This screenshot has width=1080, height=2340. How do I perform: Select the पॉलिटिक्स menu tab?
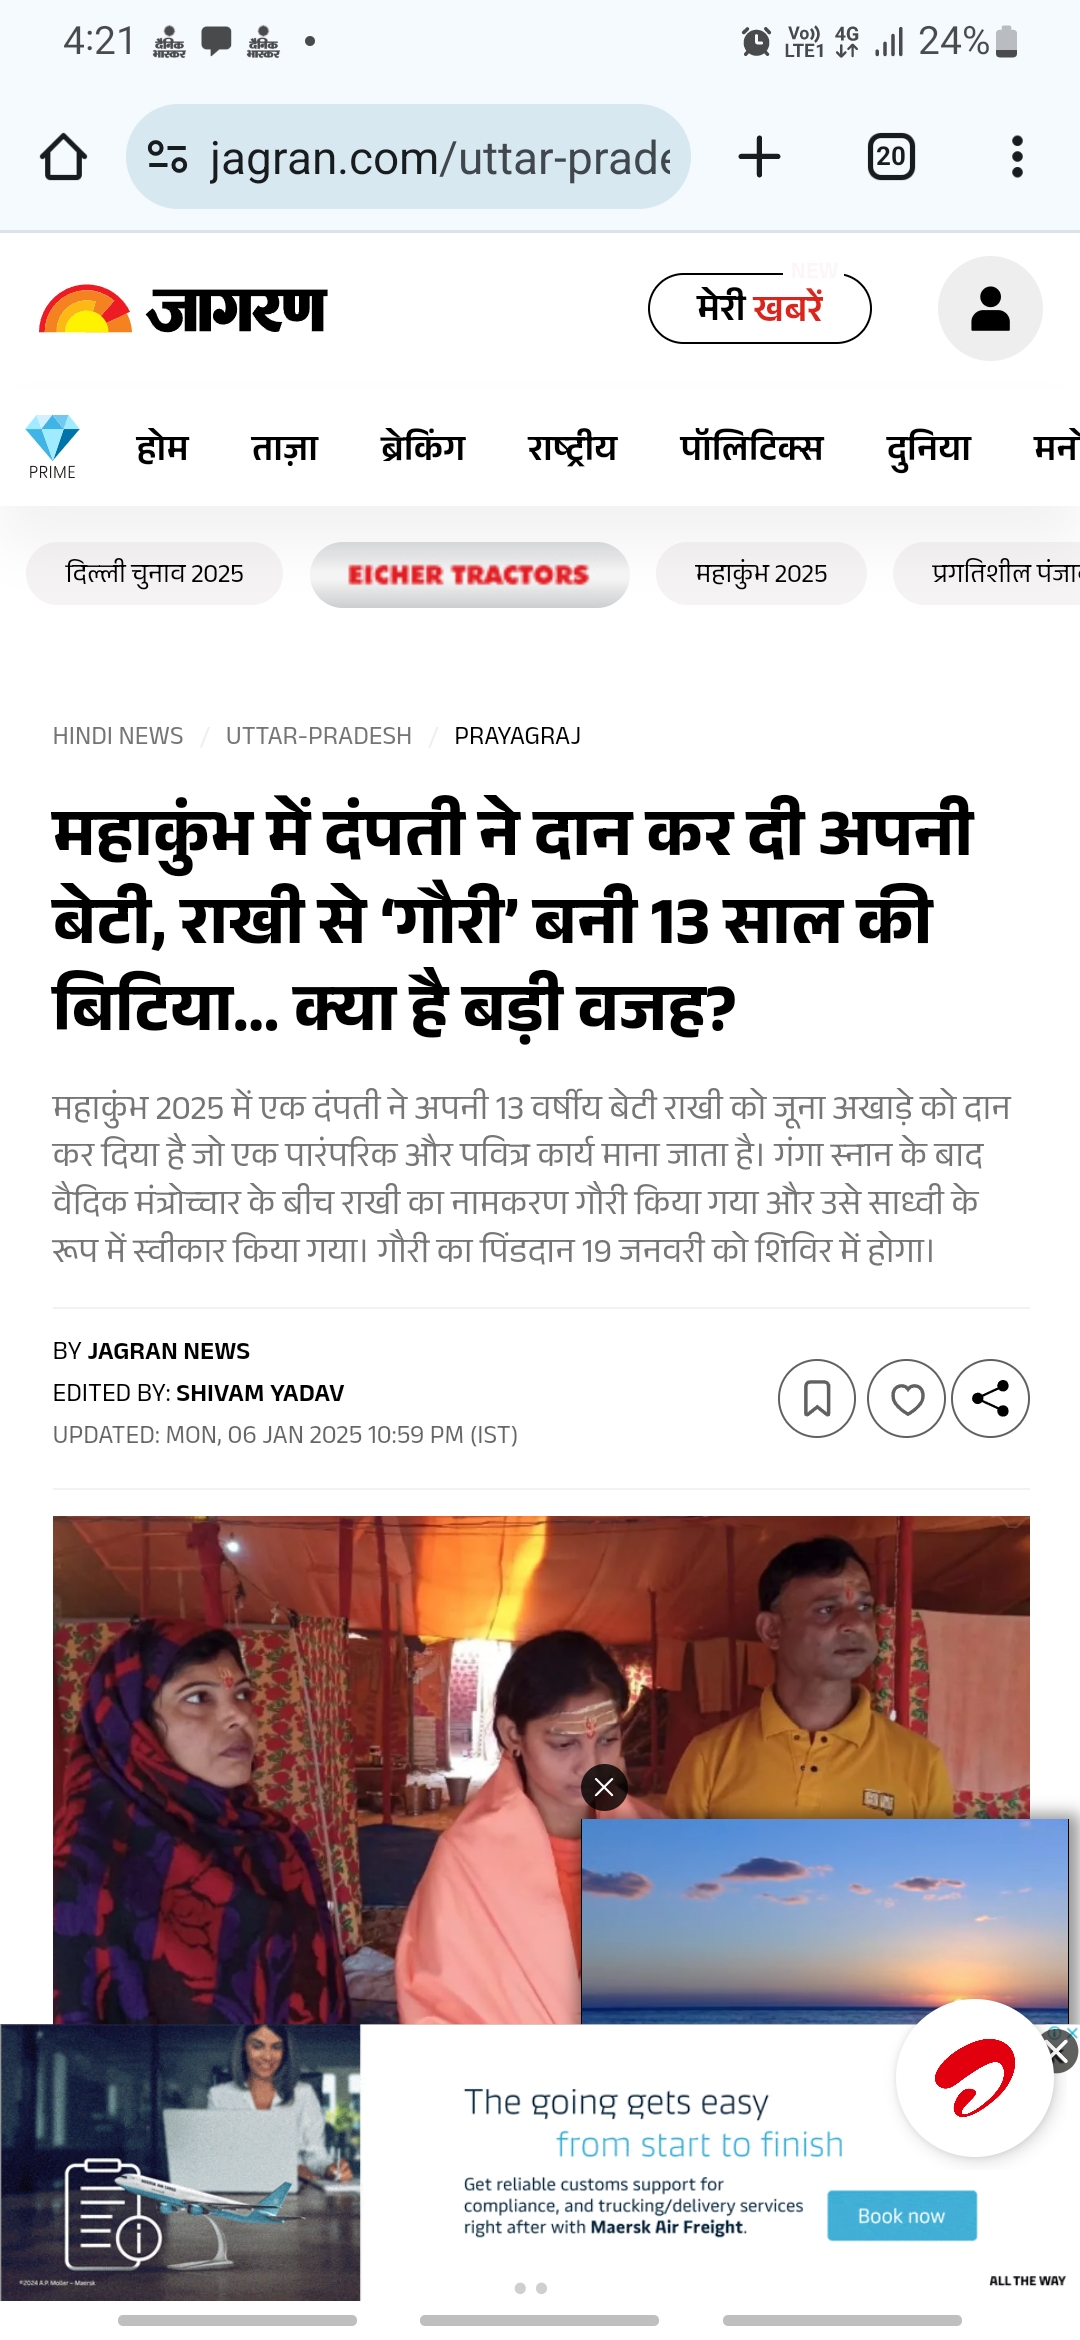751,447
